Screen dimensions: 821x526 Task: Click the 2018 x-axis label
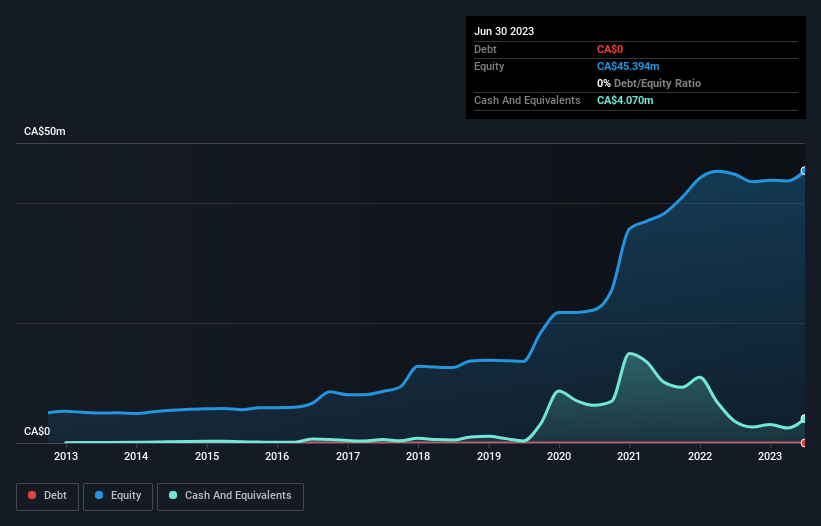pos(418,456)
